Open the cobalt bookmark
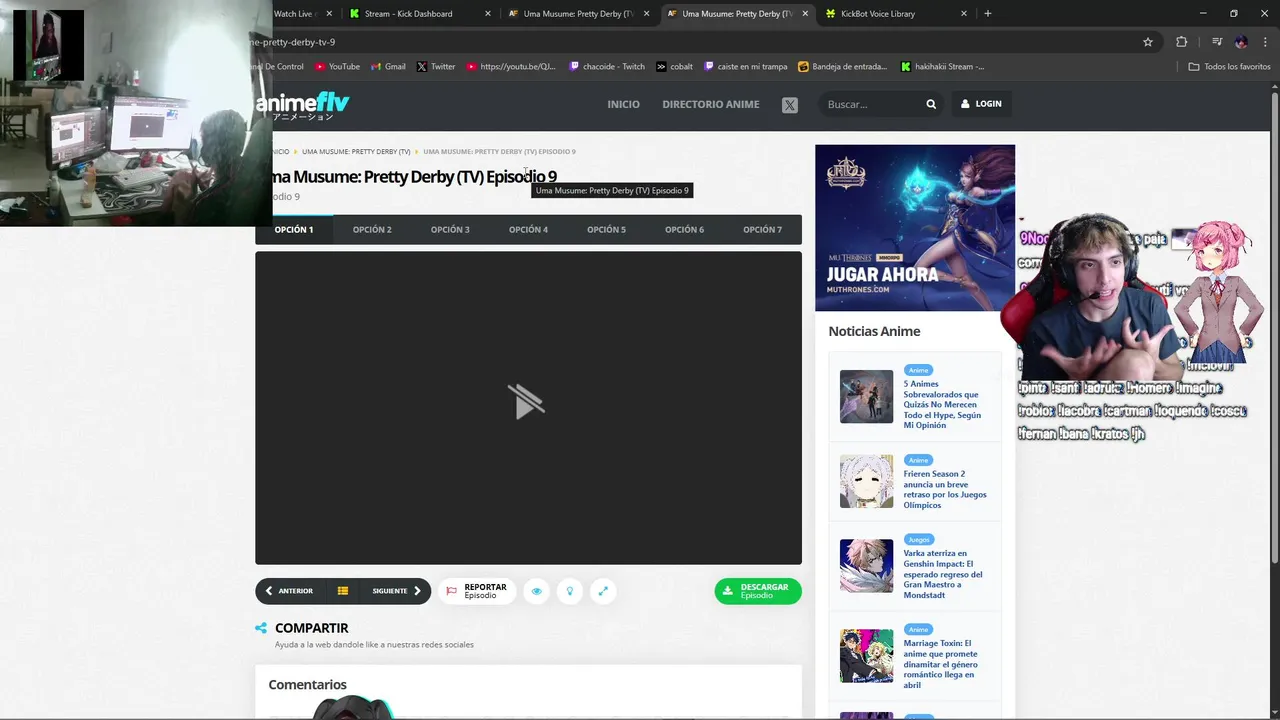 point(675,67)
